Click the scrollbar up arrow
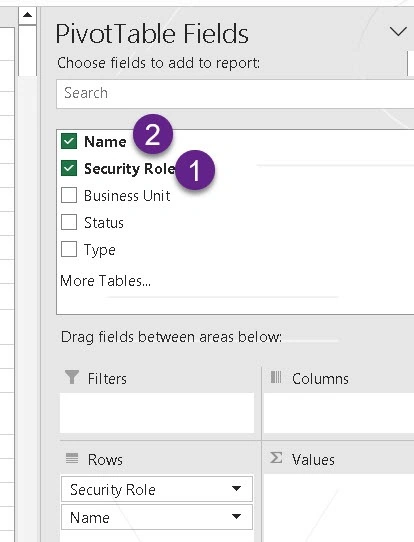This screenshot has height=542, width=414. pos(27,15)
